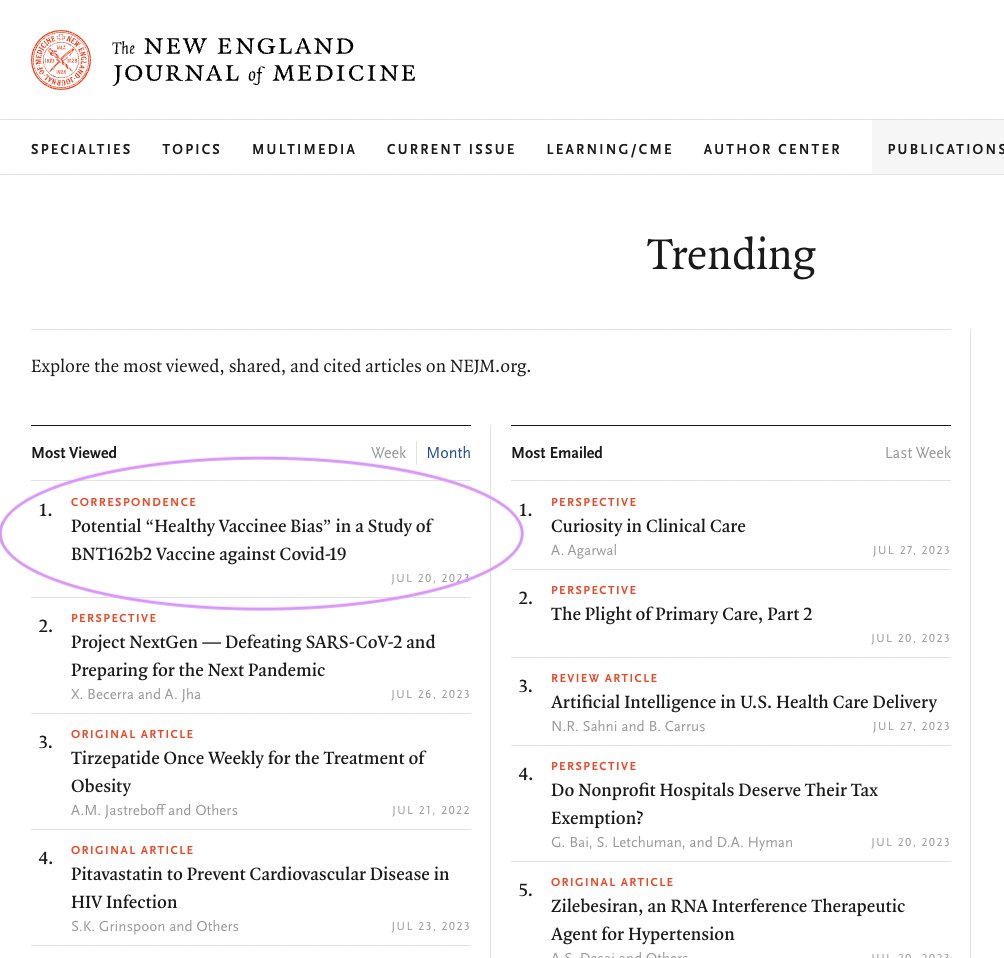
Task: Click the NEJM red seal logo
Action: 64,60
